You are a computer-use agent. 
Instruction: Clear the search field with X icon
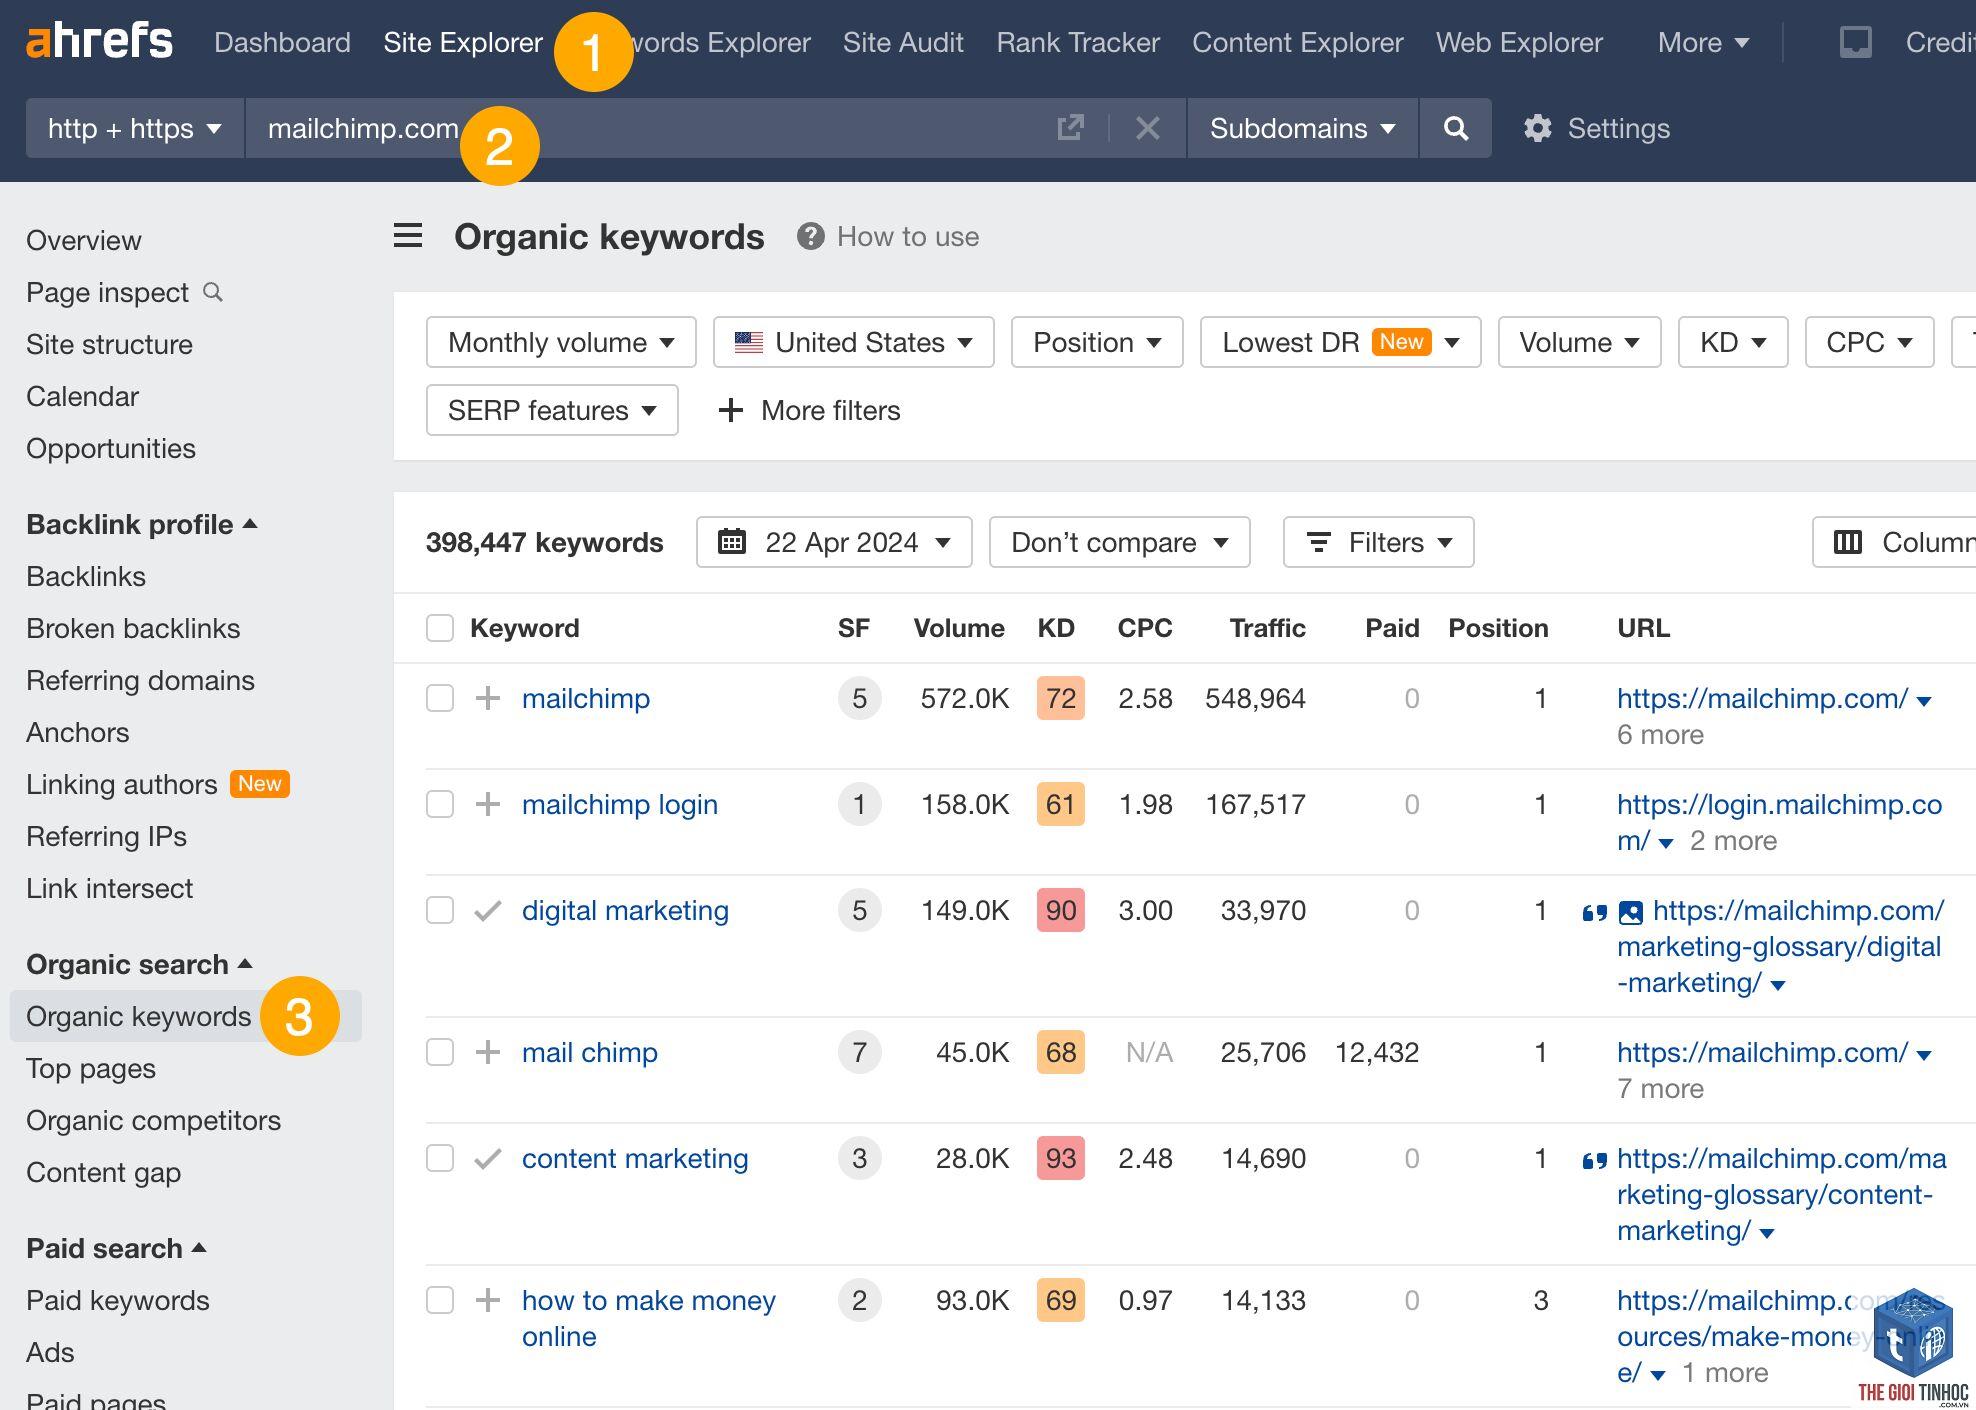coord(1148,128)
